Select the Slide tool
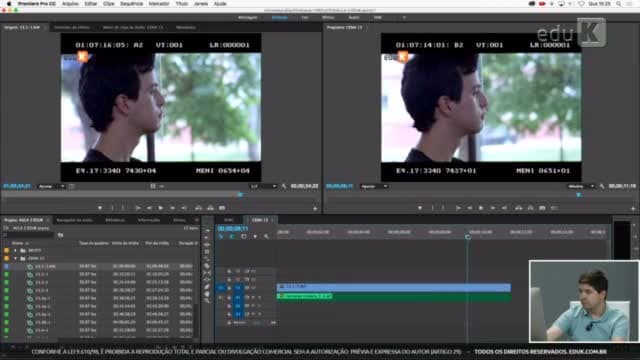 click(207, 280)
